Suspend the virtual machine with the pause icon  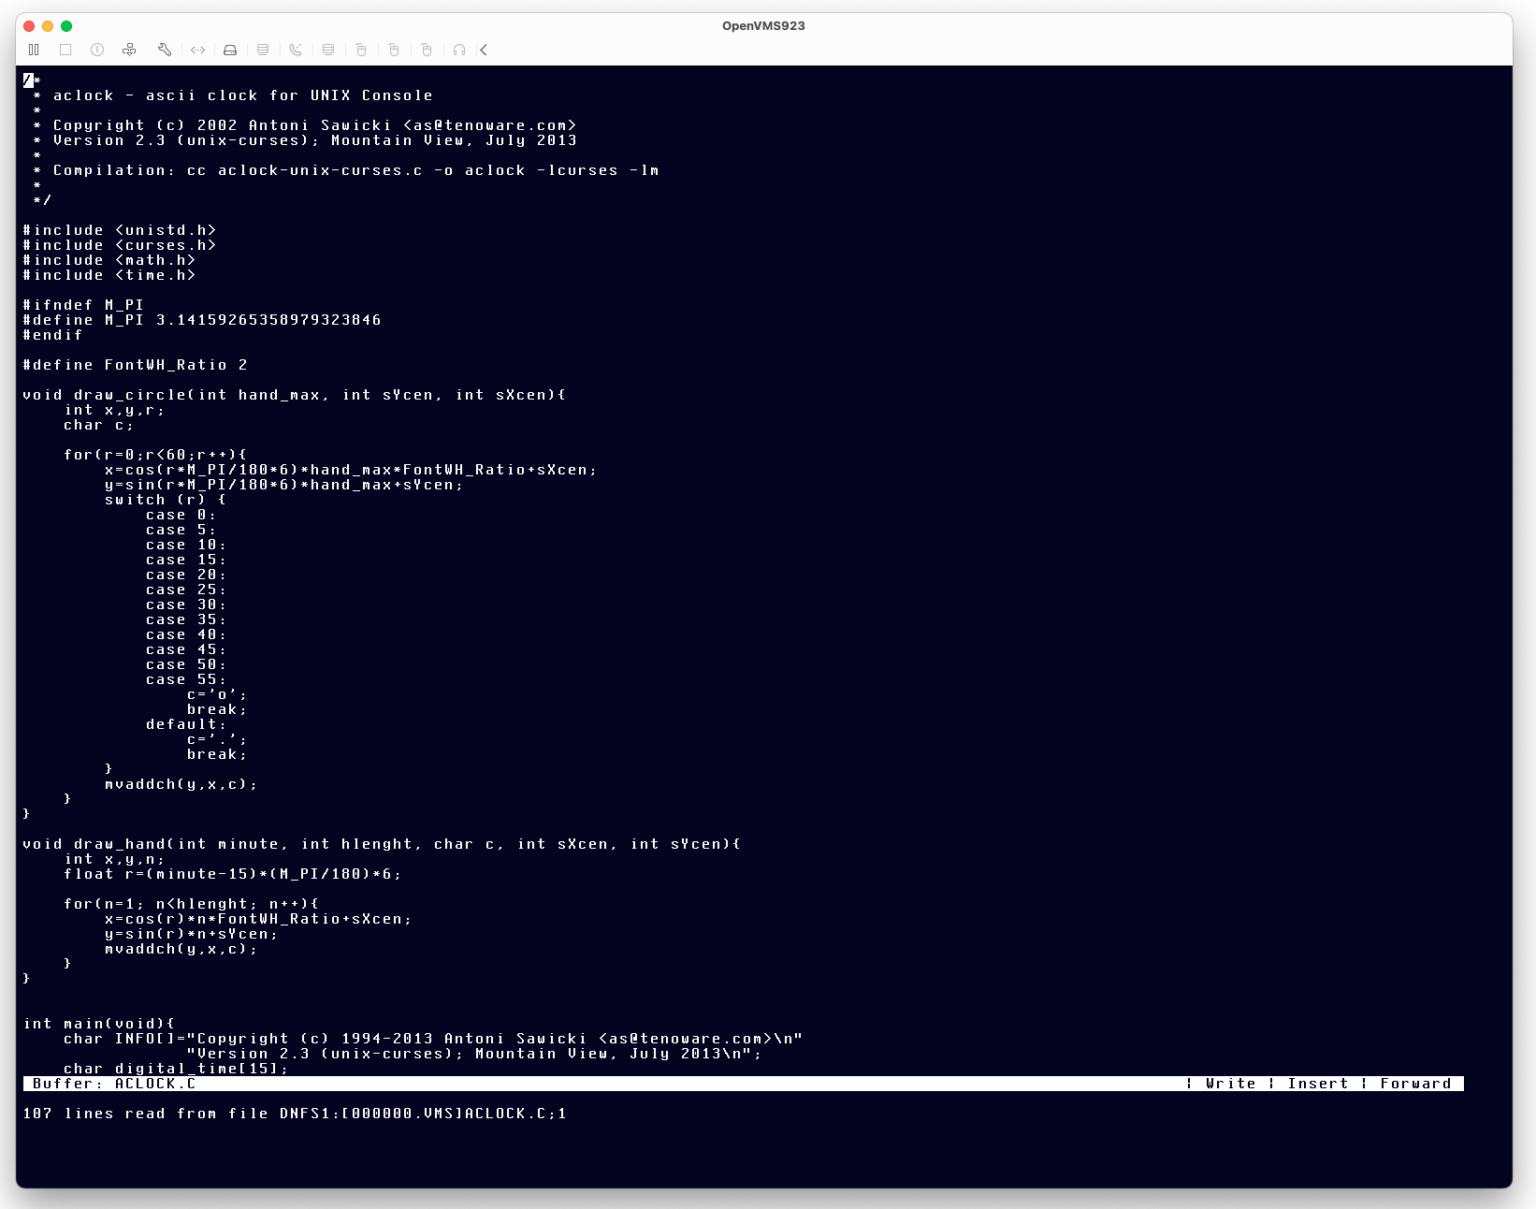pyautogui.click(x=34, y=50)
